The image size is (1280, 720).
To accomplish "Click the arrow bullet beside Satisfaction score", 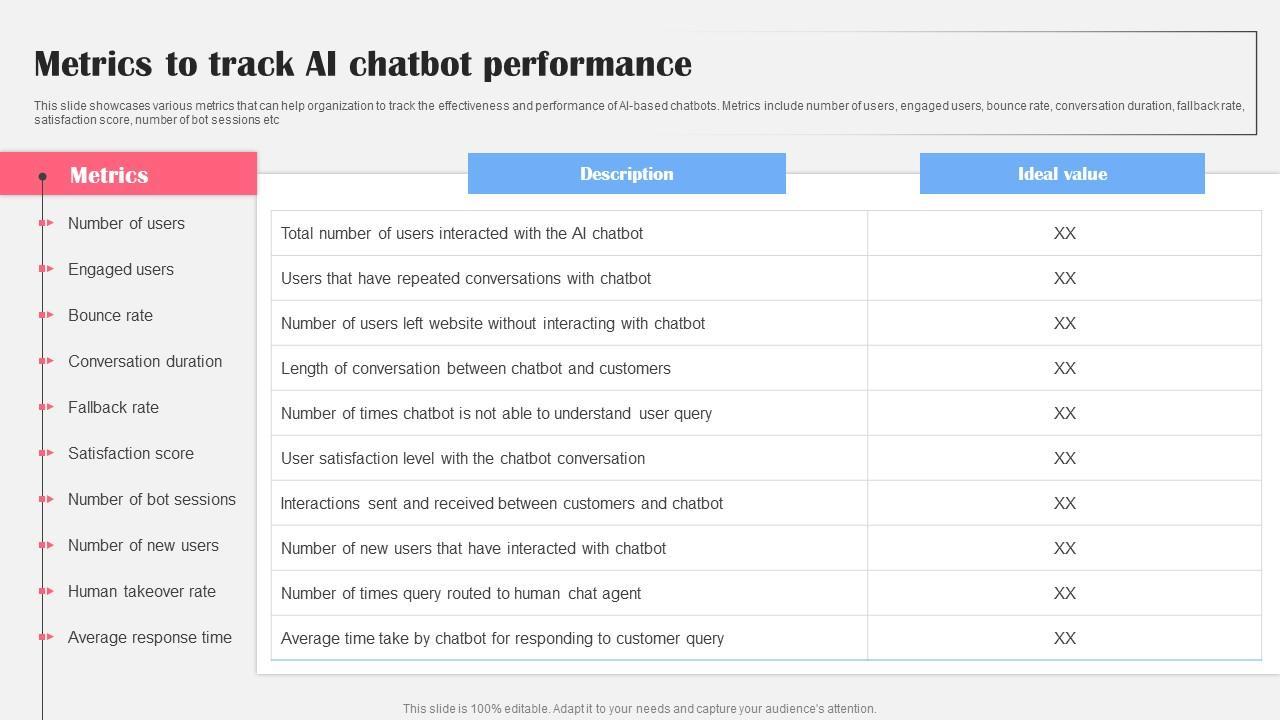I will (46, 453).
